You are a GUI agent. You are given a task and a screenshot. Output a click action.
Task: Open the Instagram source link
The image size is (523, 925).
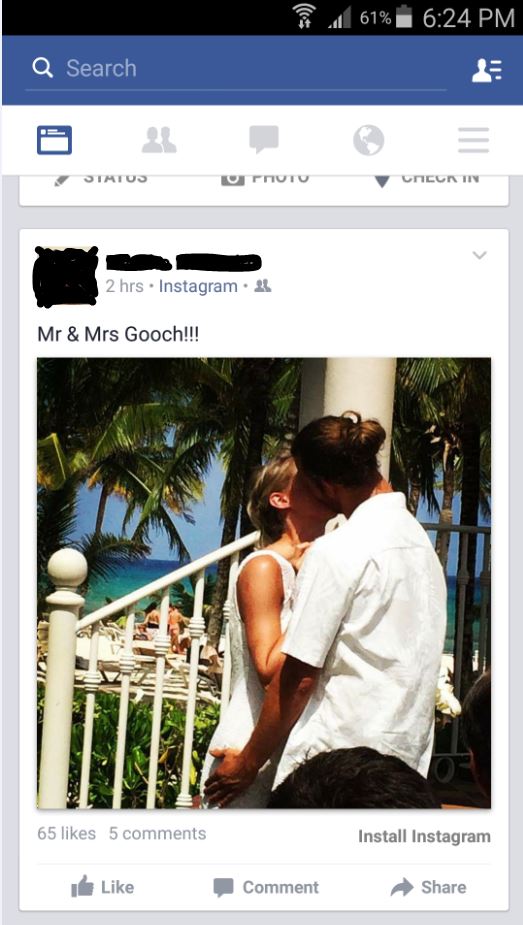click(x=198, y=287)
